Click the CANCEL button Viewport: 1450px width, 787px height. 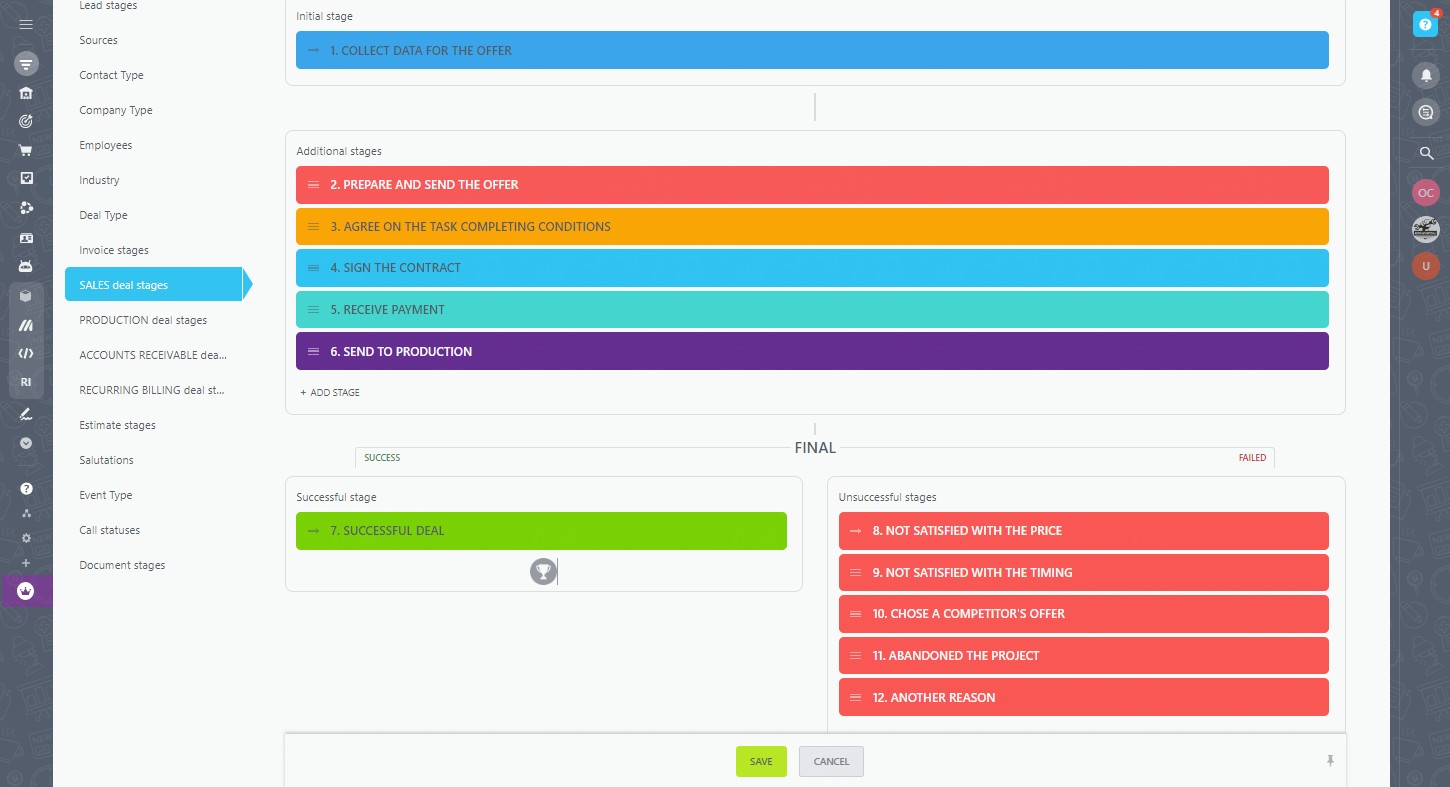[x=831, y=761]
